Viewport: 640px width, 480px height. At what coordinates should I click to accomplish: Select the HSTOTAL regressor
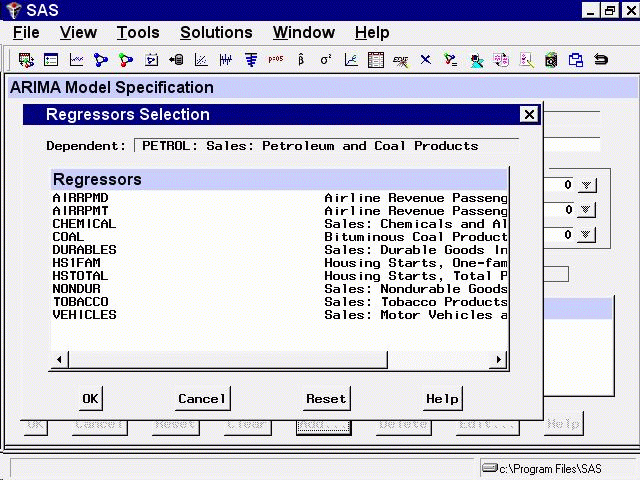coord(280,276)
